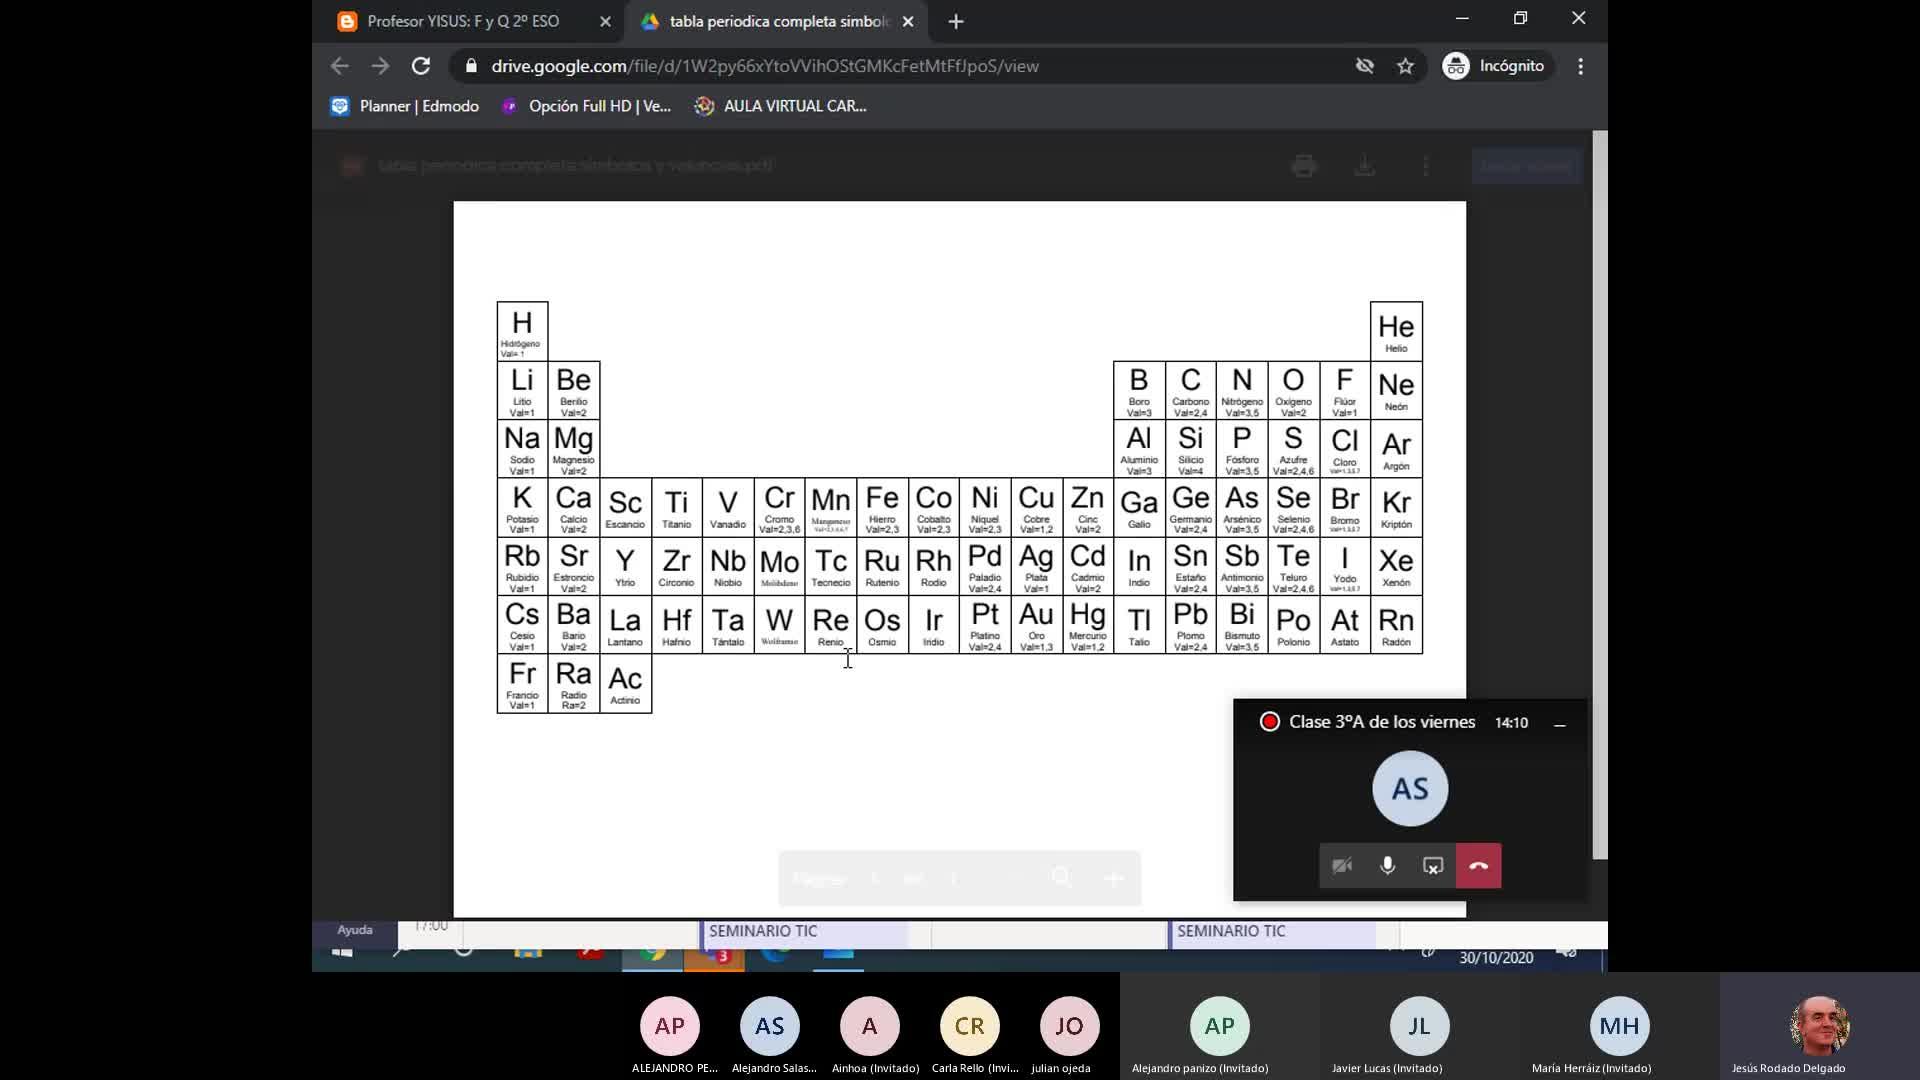Screen dimensions: 1920x1080
Task: Stop screen sharing in call popup
Action: pos(1433,866)
